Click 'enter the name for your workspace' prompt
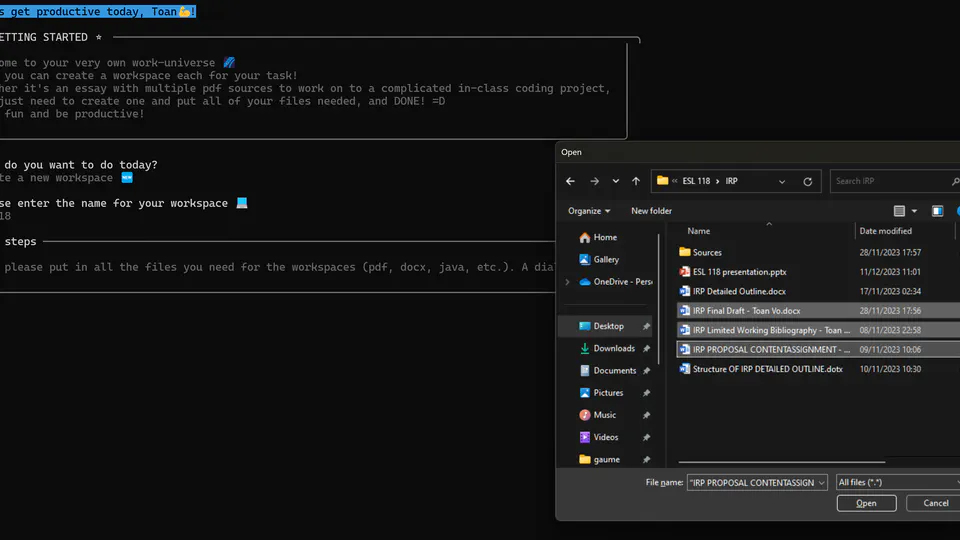 [122, 203]
